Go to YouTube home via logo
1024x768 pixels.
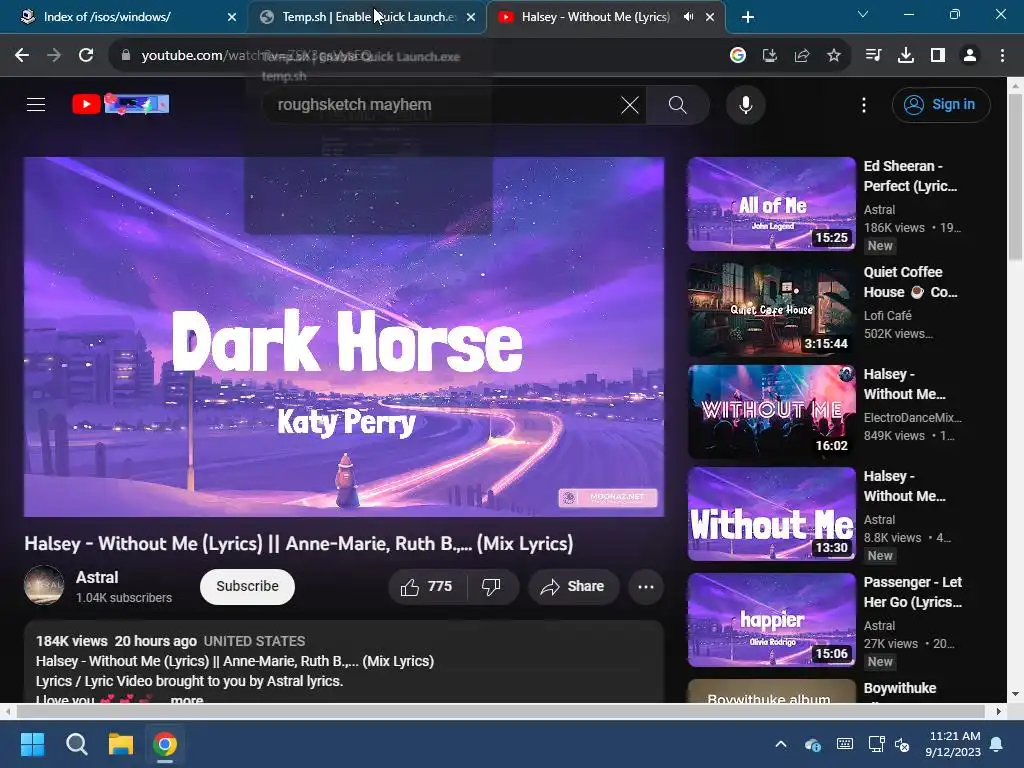pos(121,104)
